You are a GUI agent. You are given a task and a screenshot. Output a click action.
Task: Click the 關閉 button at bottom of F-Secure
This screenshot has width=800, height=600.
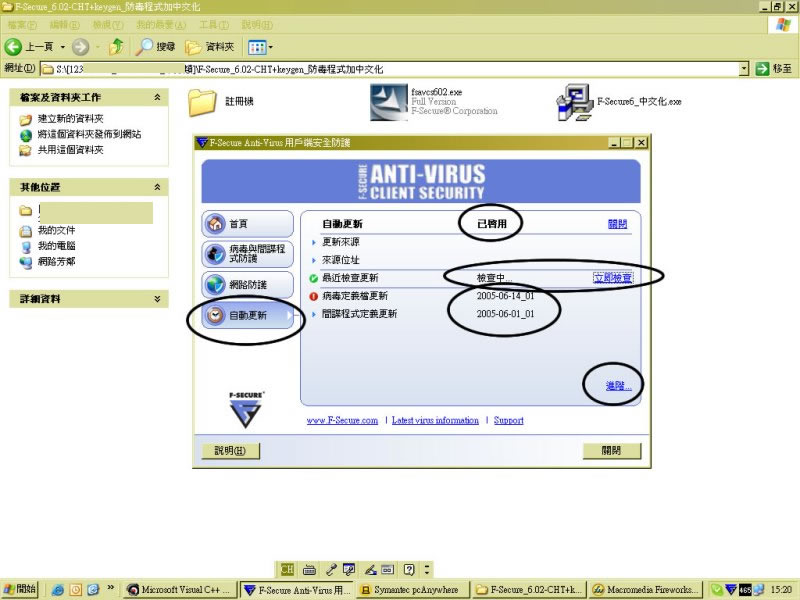click(x=611, y=451)
